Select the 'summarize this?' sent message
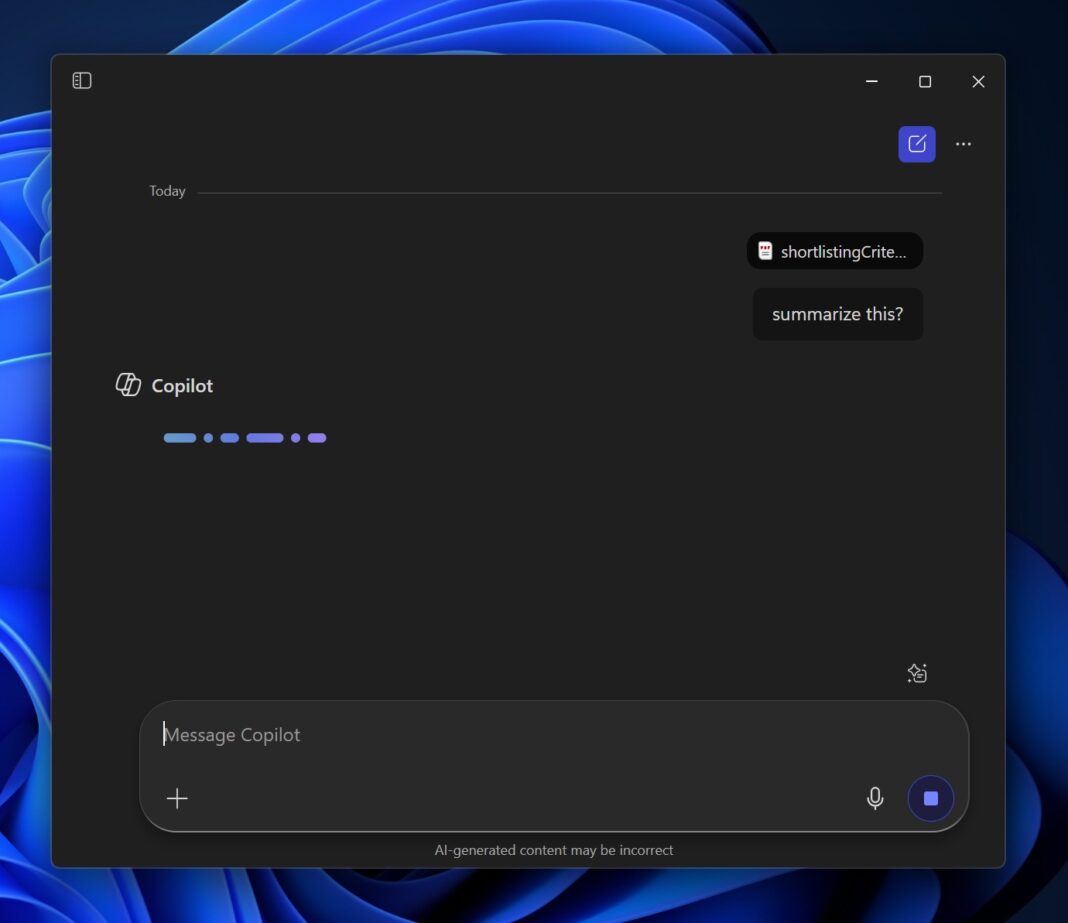Viewport: 1068px width, 923px height. coord(837,313)
